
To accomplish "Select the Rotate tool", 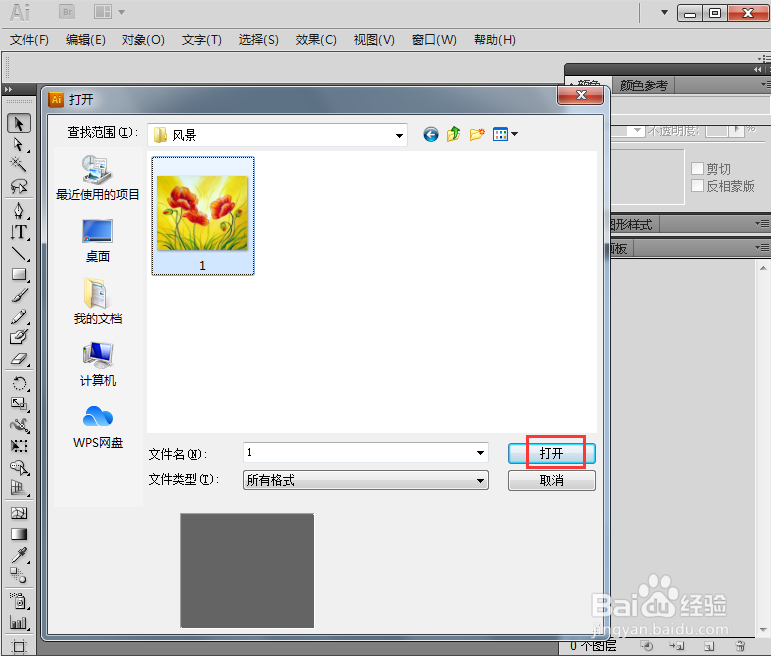I will coord(19,383).
